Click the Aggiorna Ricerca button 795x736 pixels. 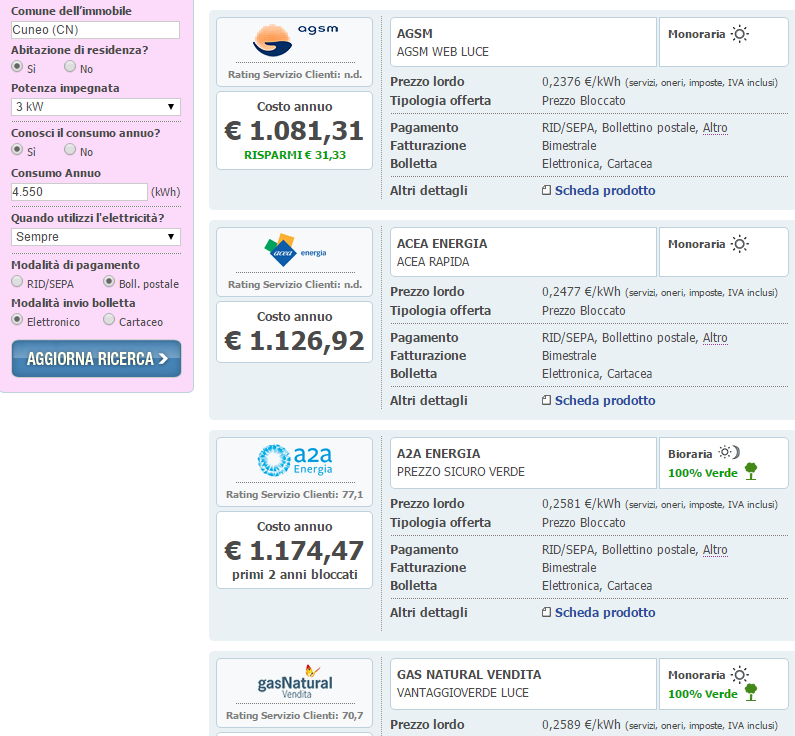[96, 358]
